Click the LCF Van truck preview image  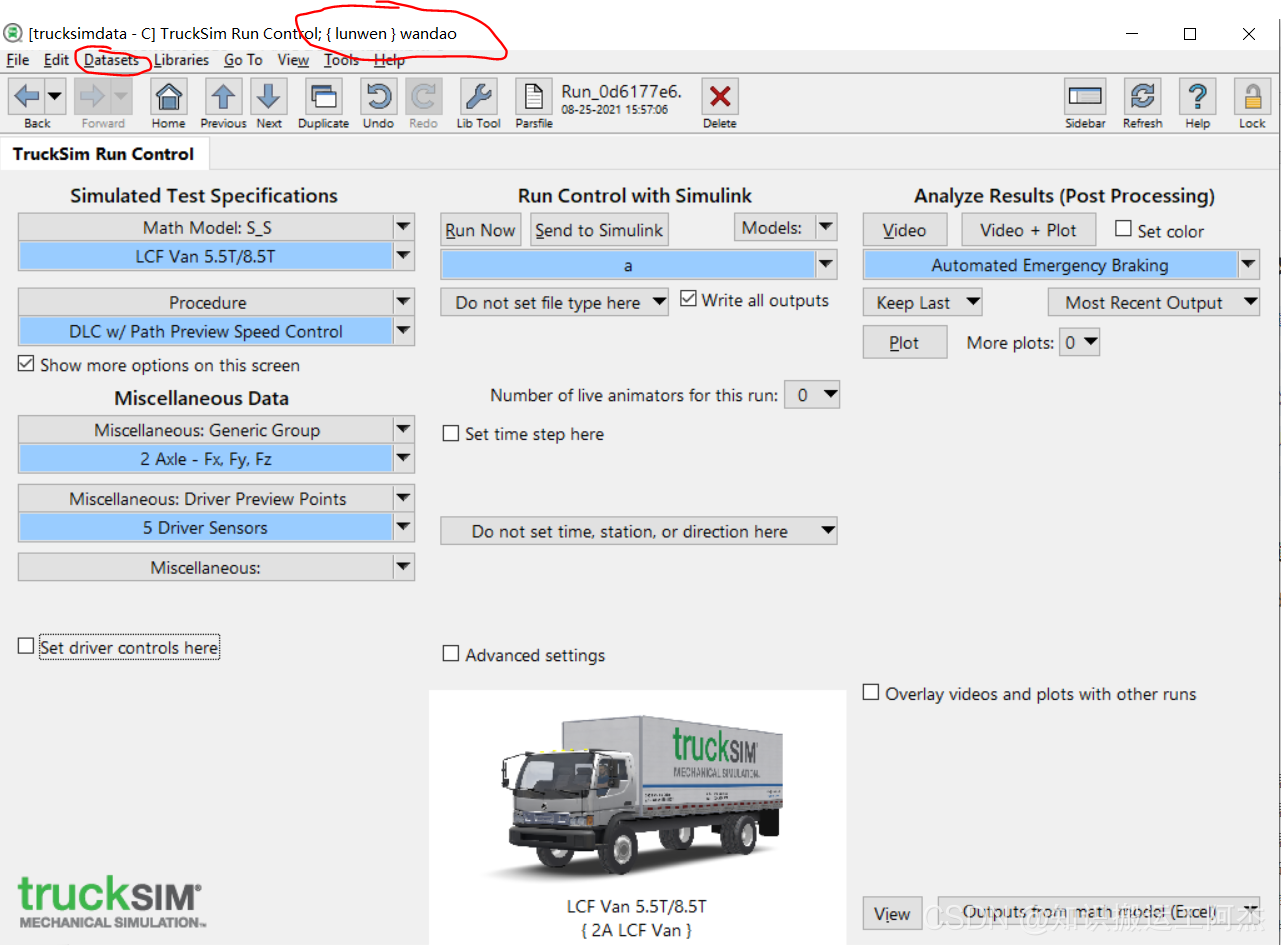coord(637,796)
